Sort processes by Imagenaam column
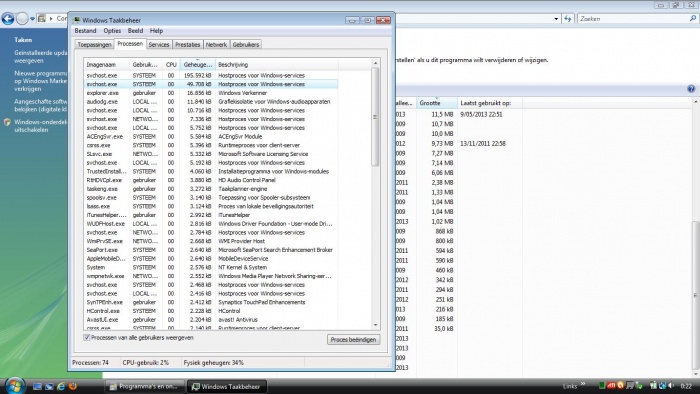Image resolution: width=700 pixels, height=394 pixels. 106,65
